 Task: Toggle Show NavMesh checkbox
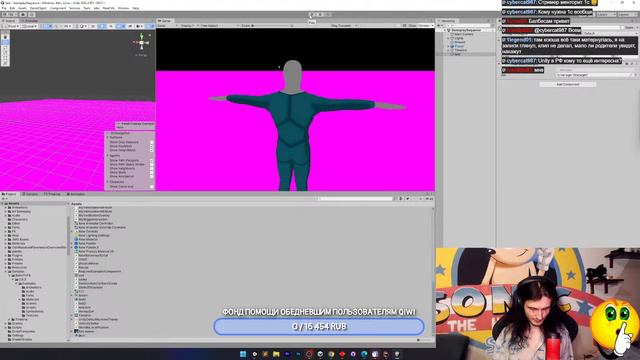pyautogui.click(x=152, y=146)
